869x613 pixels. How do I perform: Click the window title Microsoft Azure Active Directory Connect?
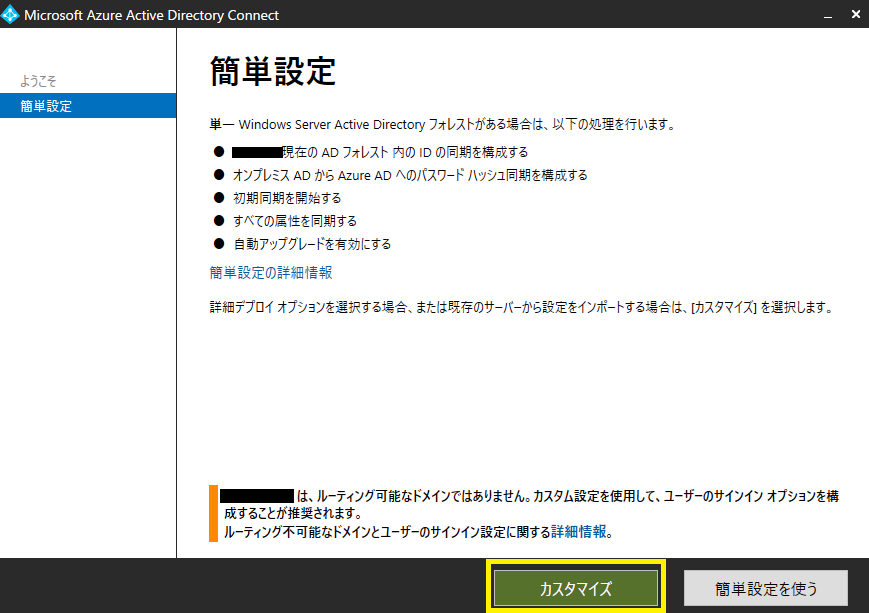click(x=151, y=15)
